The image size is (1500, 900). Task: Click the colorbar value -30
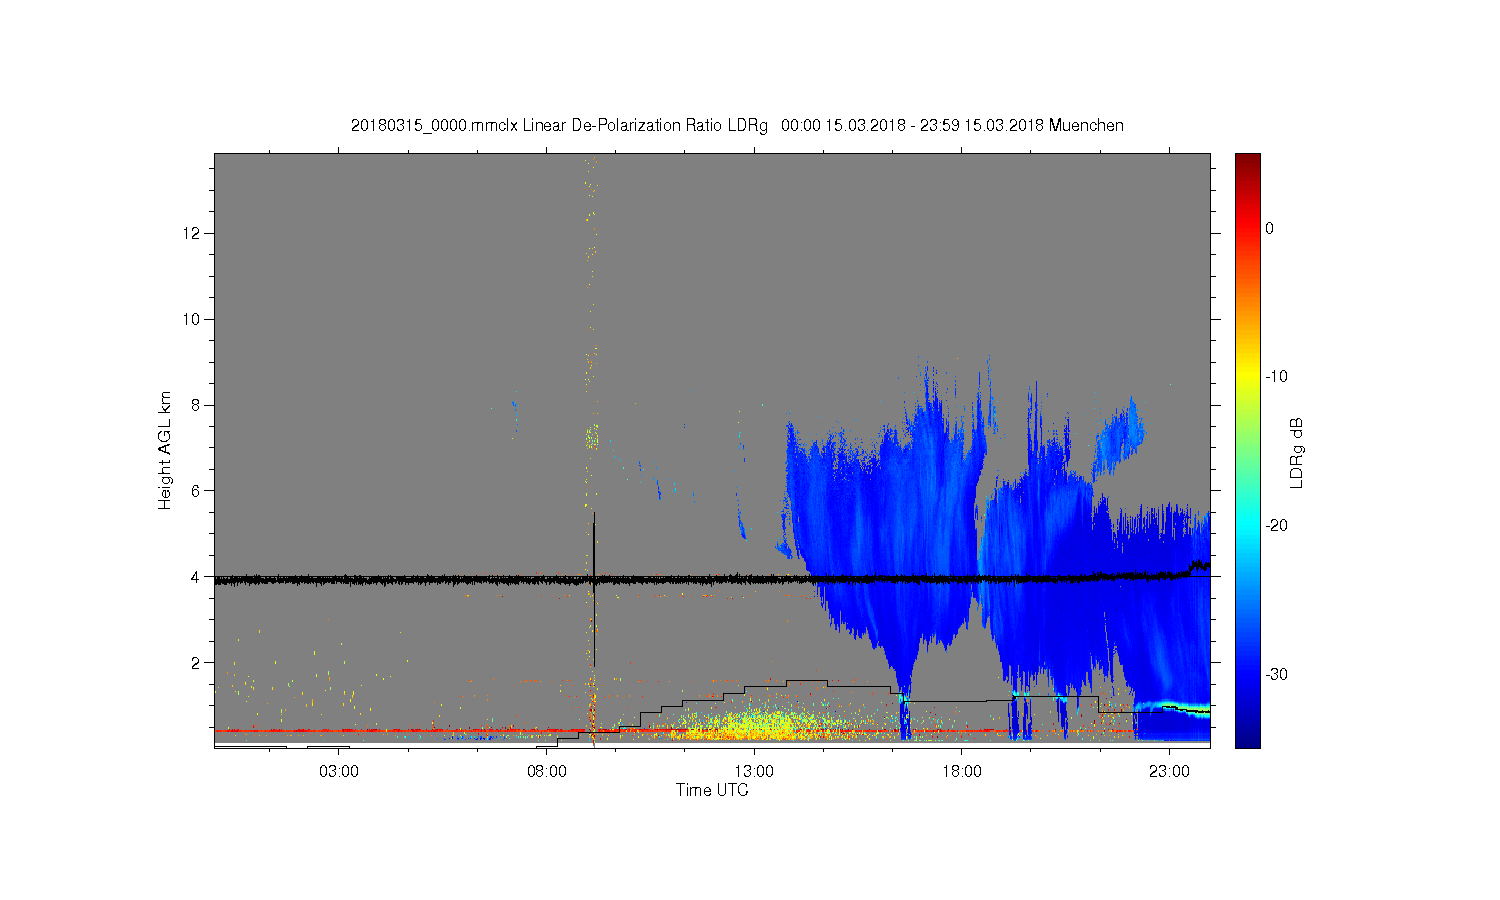click(x=1276, y=675)
